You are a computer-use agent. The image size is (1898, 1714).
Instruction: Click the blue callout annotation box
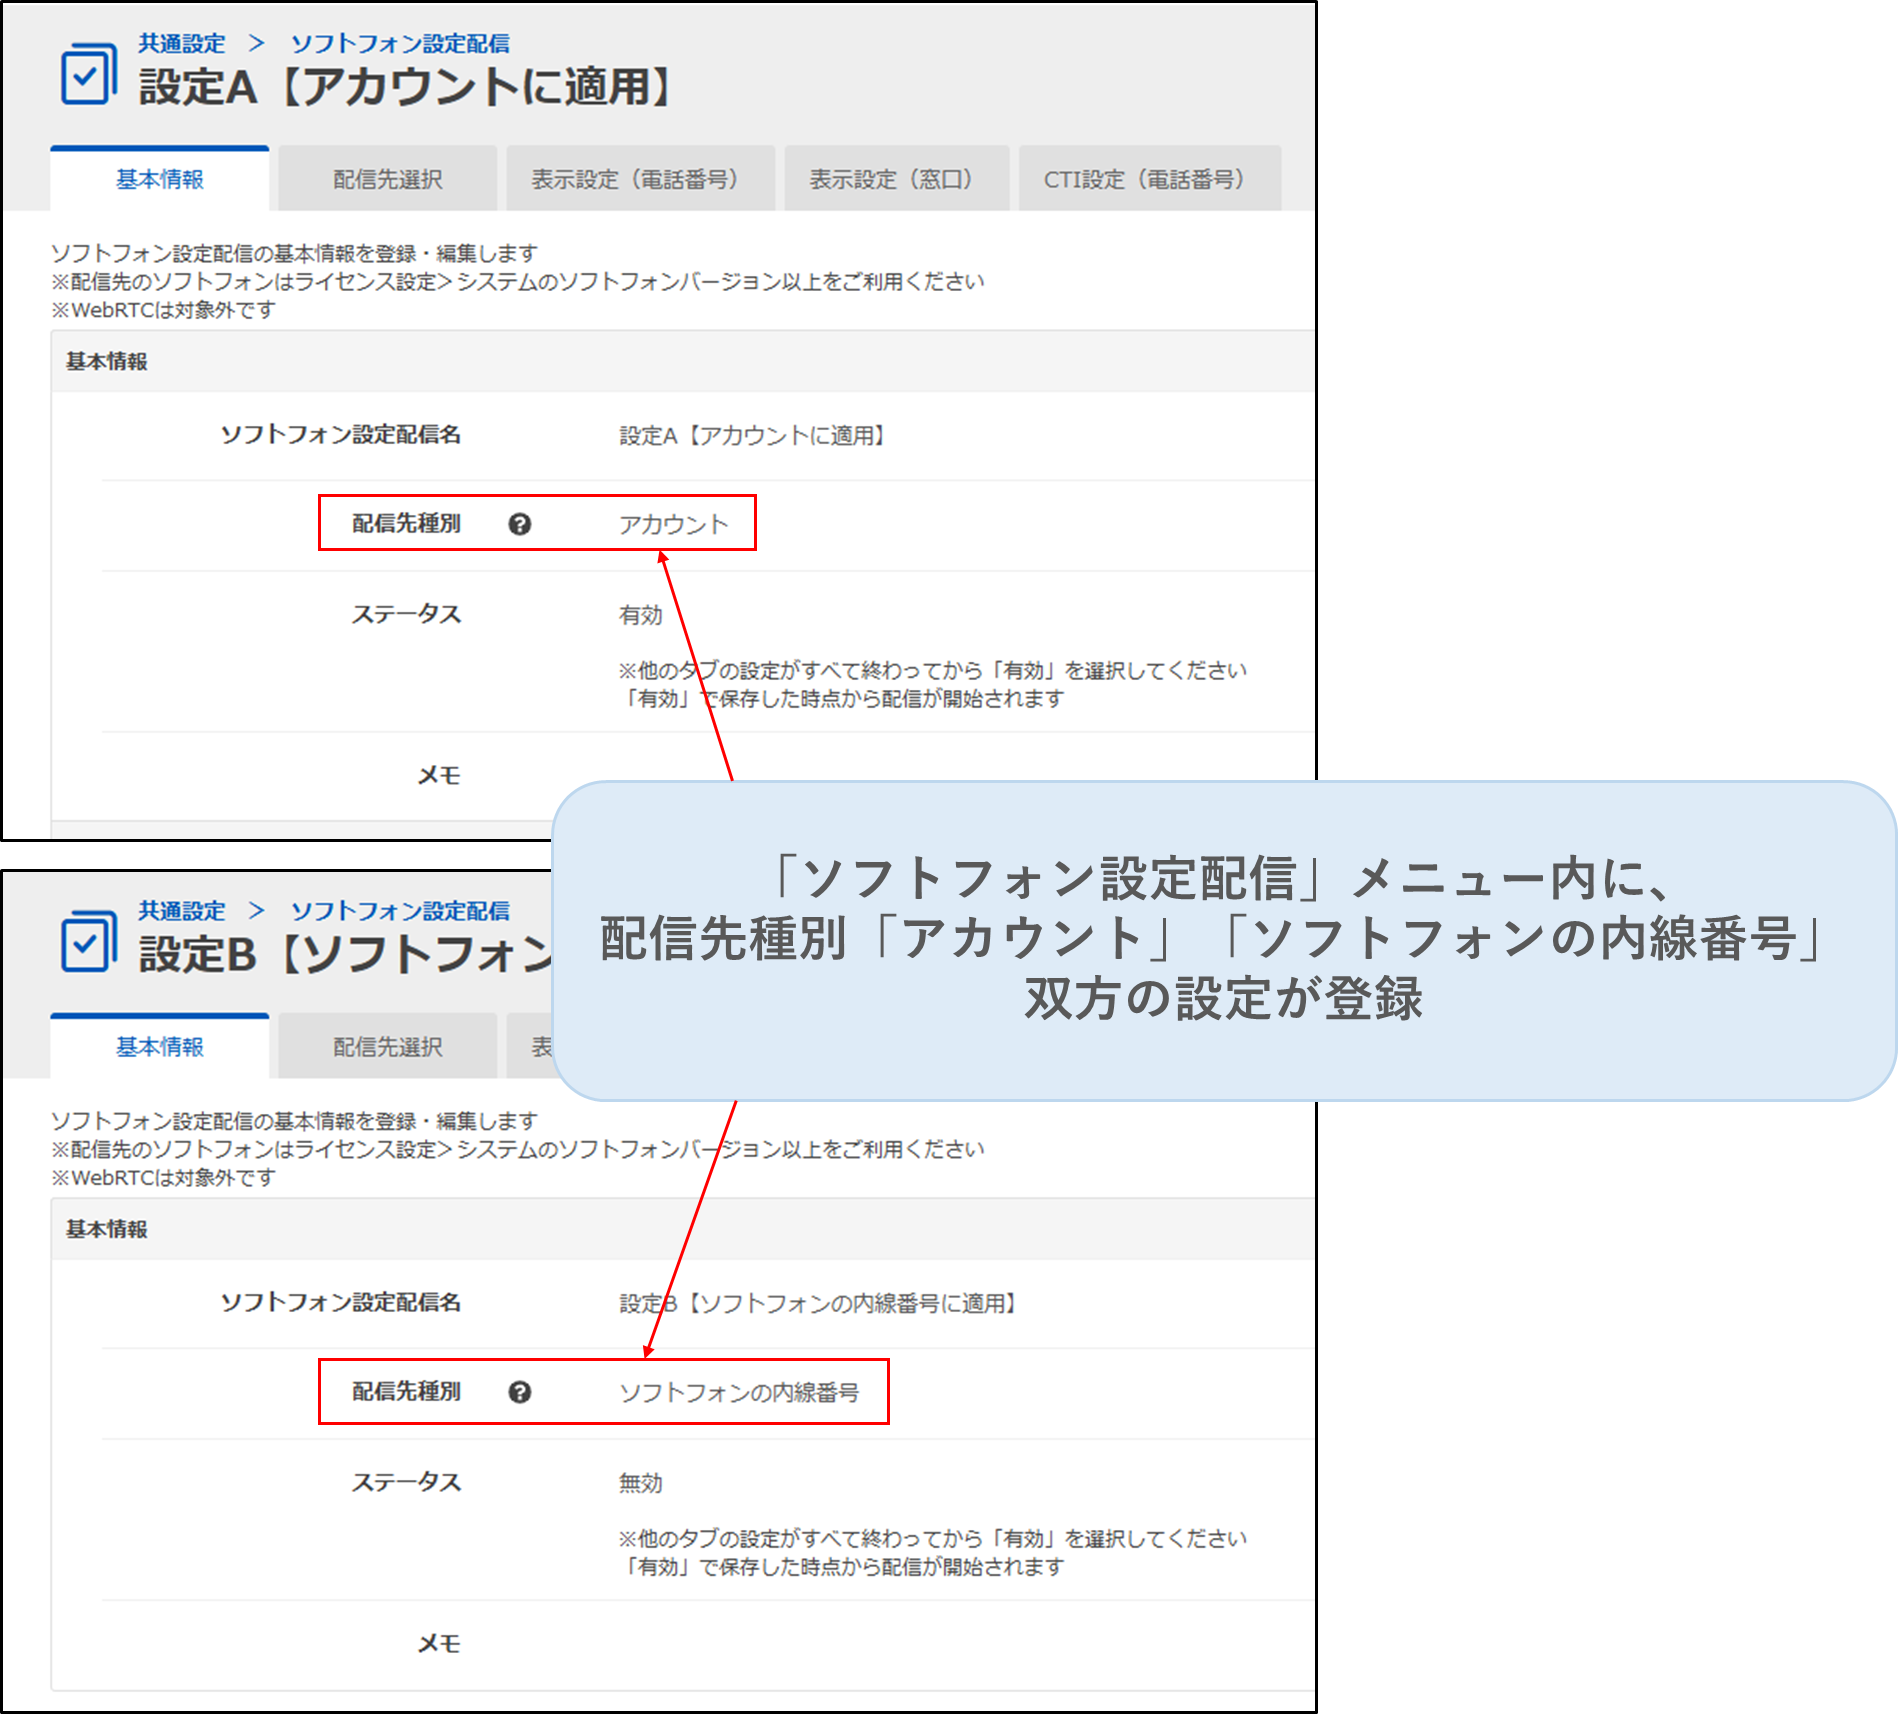tap(1222, 940)
